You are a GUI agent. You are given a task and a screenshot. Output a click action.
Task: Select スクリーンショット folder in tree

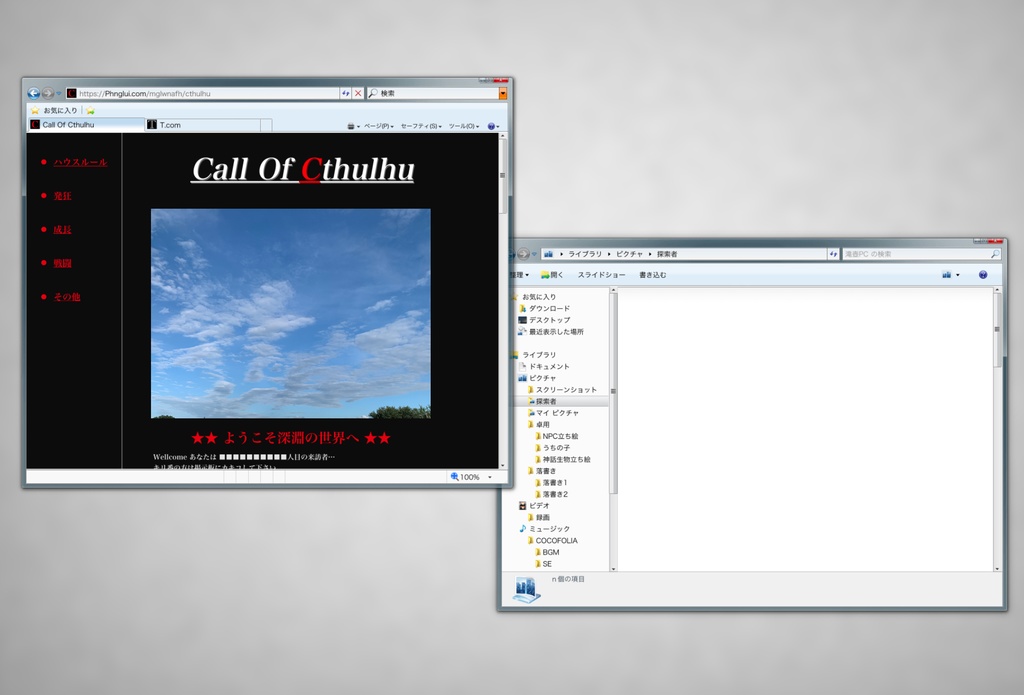click(562, 390)
